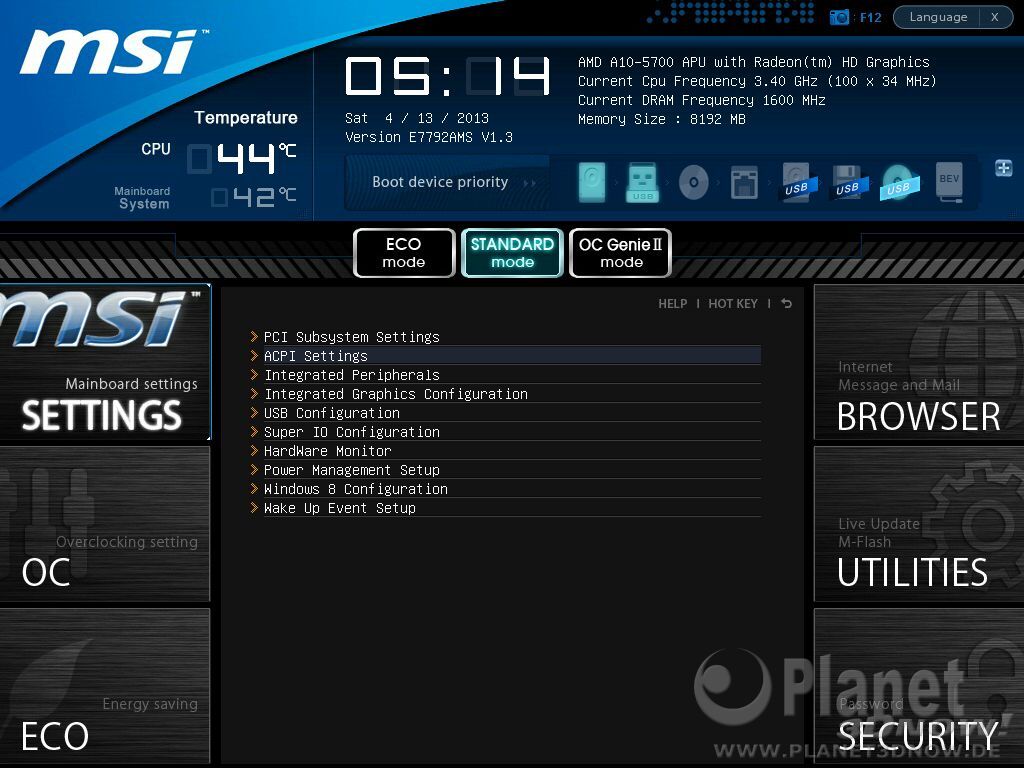Click the back arrow icon next to HOT KEY
This screenshot has width=1024, height=768.
coord(786,304)
